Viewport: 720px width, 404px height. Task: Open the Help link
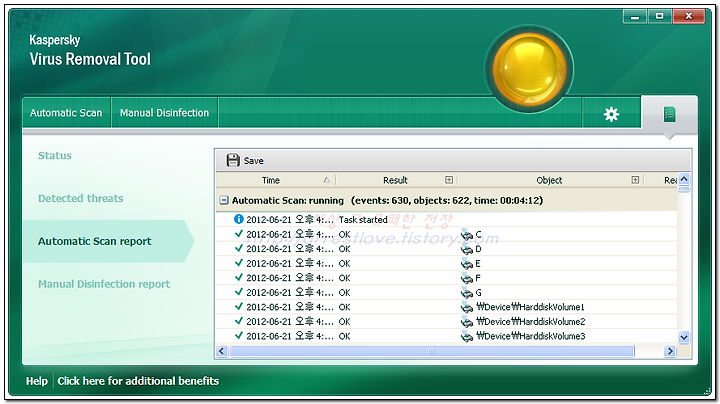[37, 381]
